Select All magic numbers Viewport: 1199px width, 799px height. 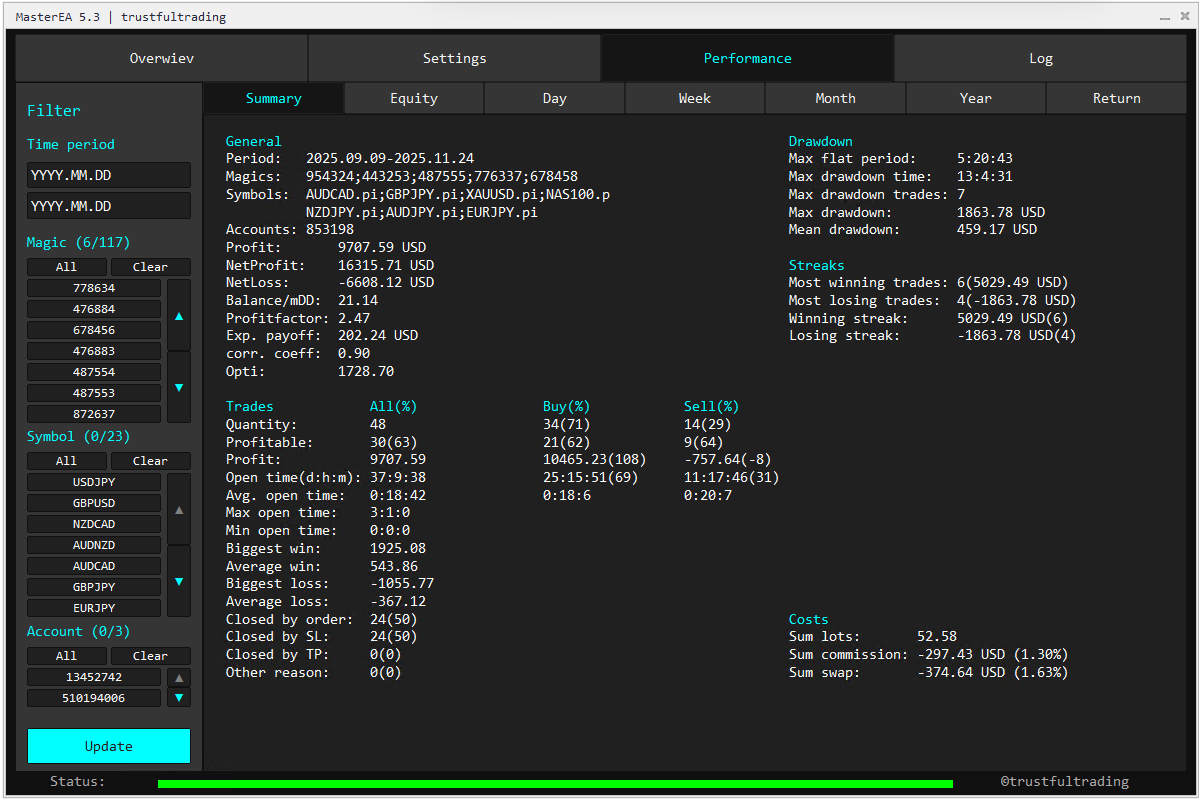(66, 267)
